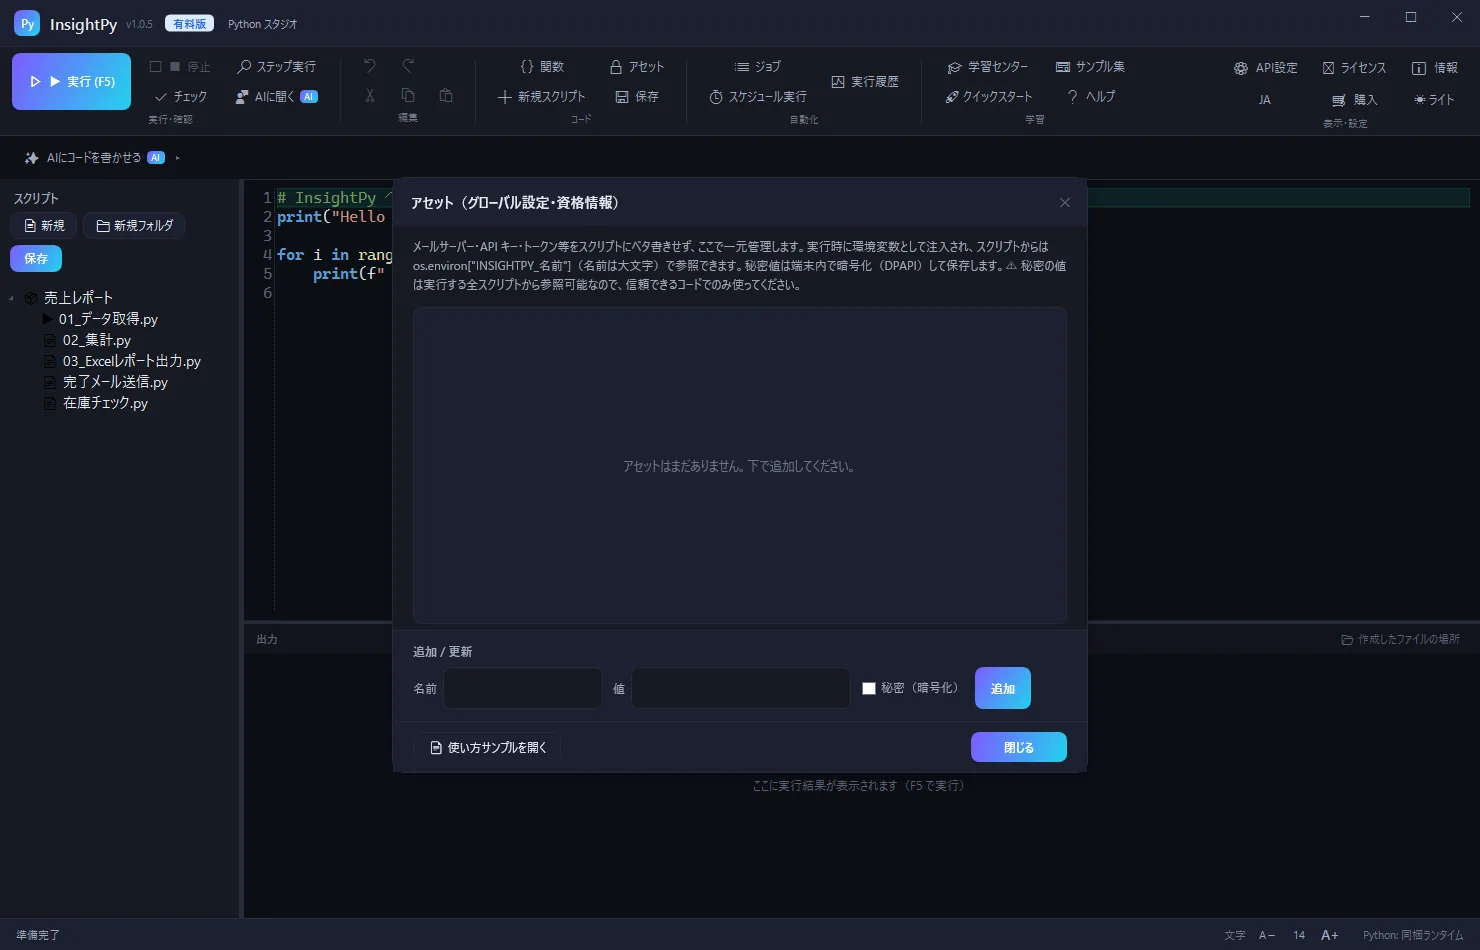Image resolution: width=1480 pixels, height=950 pixels.
Task: Click the 名前 input field
Action: click(x=523, y=688)
